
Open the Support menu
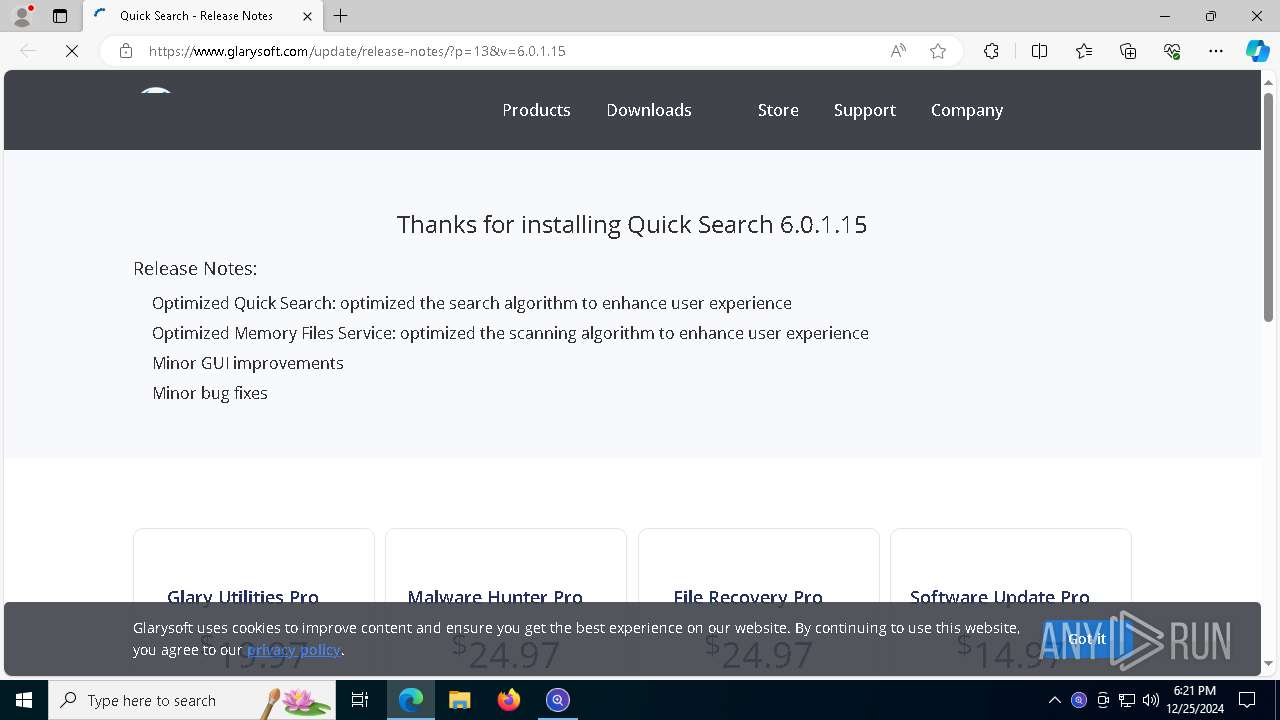click(x=865, y=110)
